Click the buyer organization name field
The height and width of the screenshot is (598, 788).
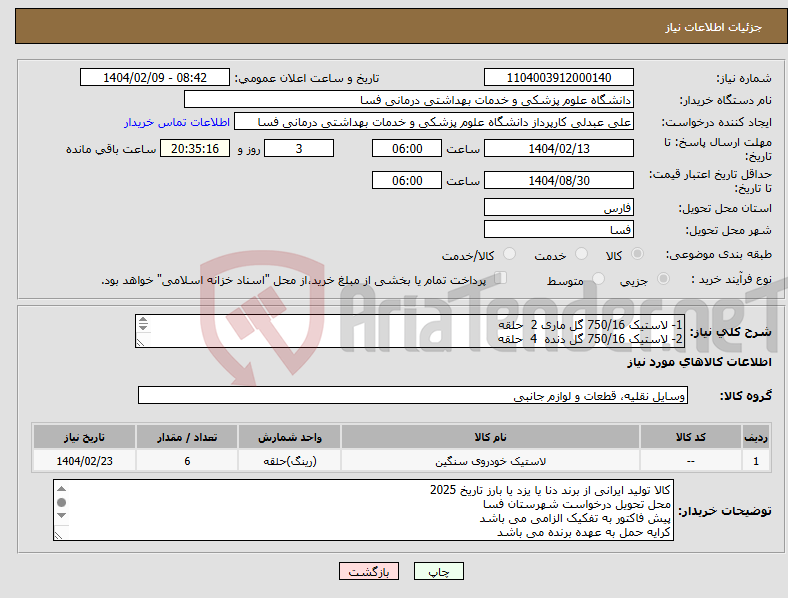409,99
